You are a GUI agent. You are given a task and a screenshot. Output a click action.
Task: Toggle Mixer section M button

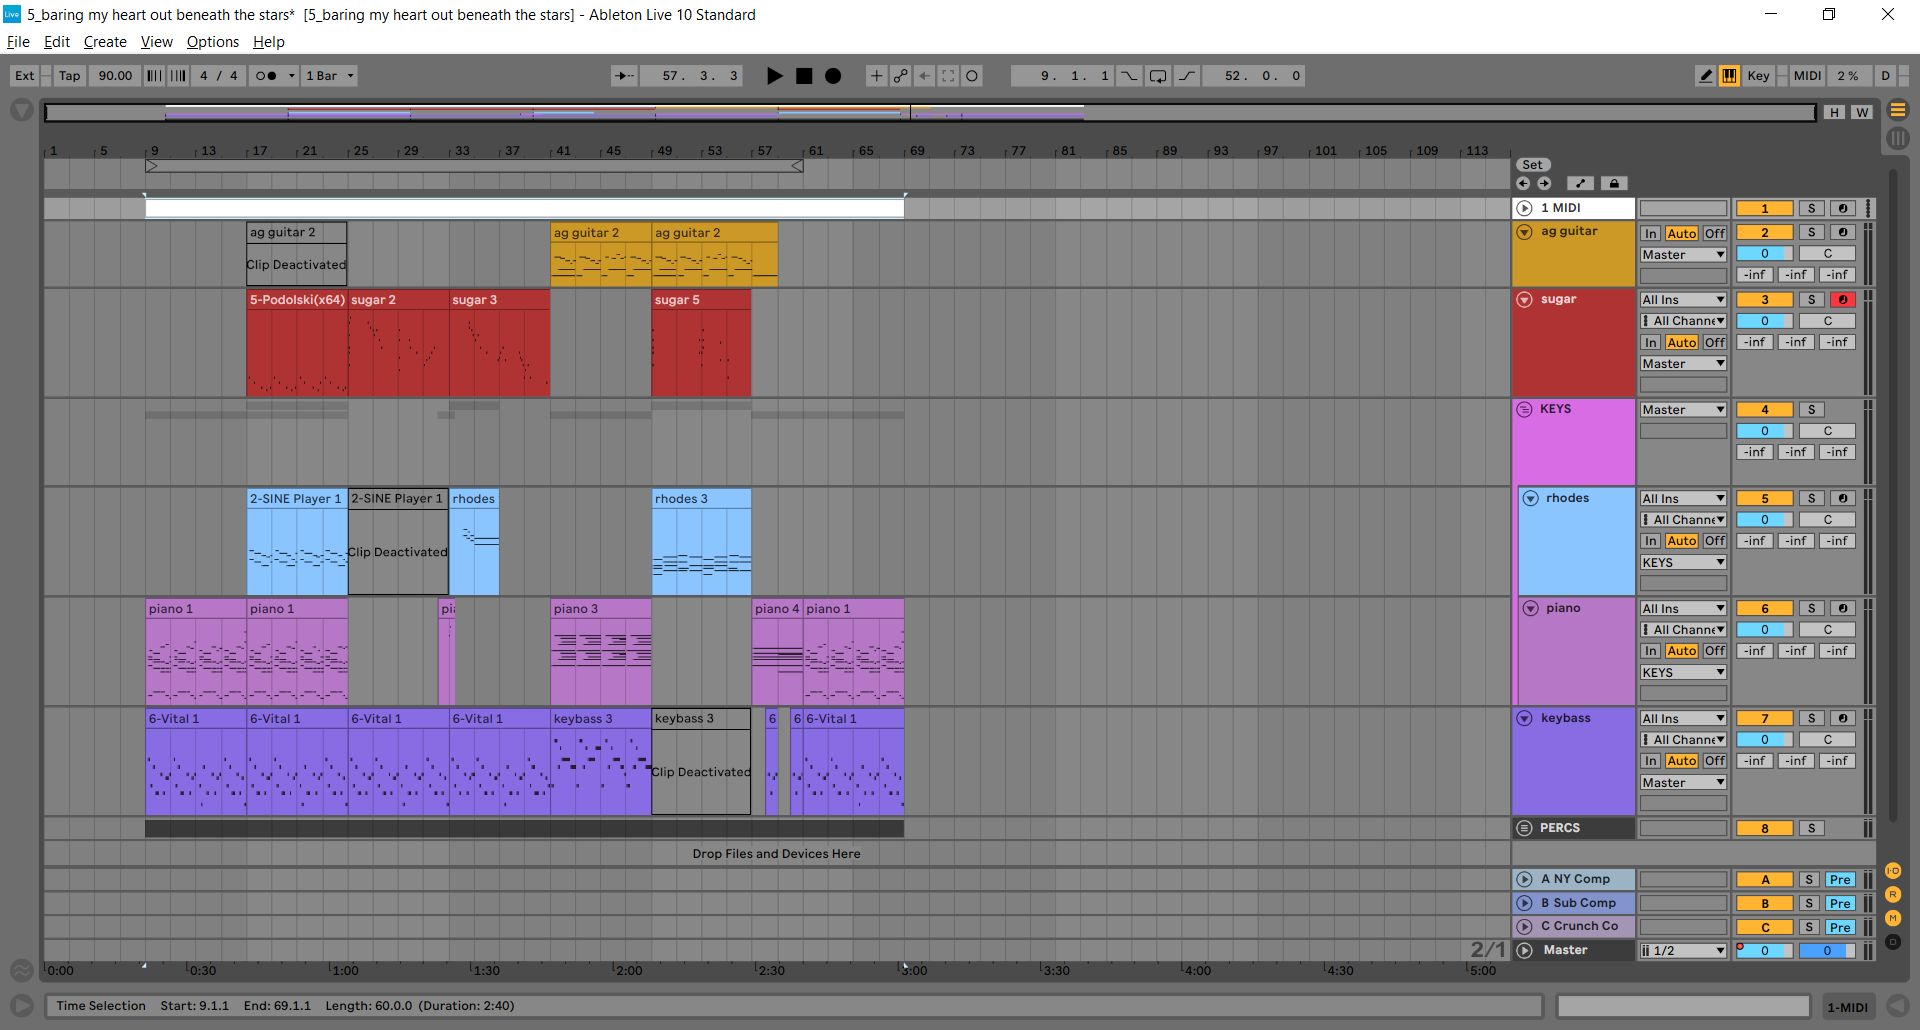point(1893,918)
